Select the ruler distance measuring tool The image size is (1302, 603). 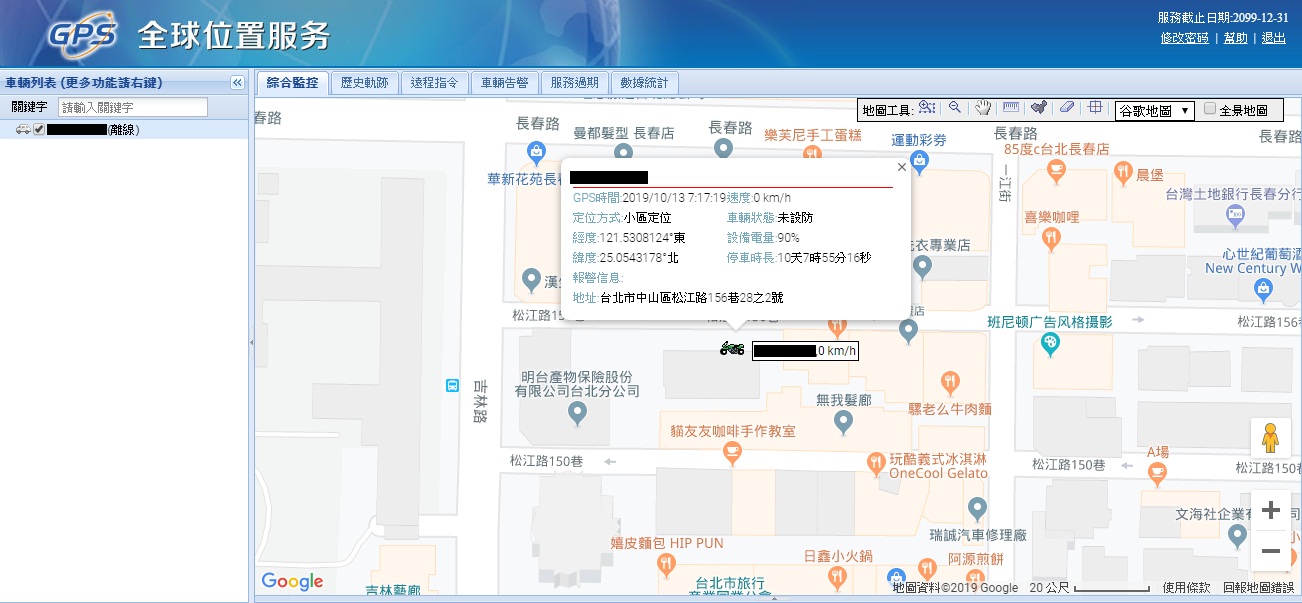coord(1011,108)
